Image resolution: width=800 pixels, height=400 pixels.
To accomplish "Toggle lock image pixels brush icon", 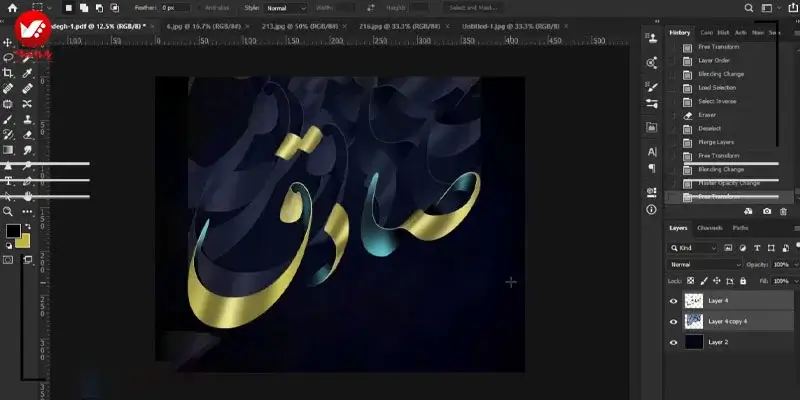I will coord(704,281).
